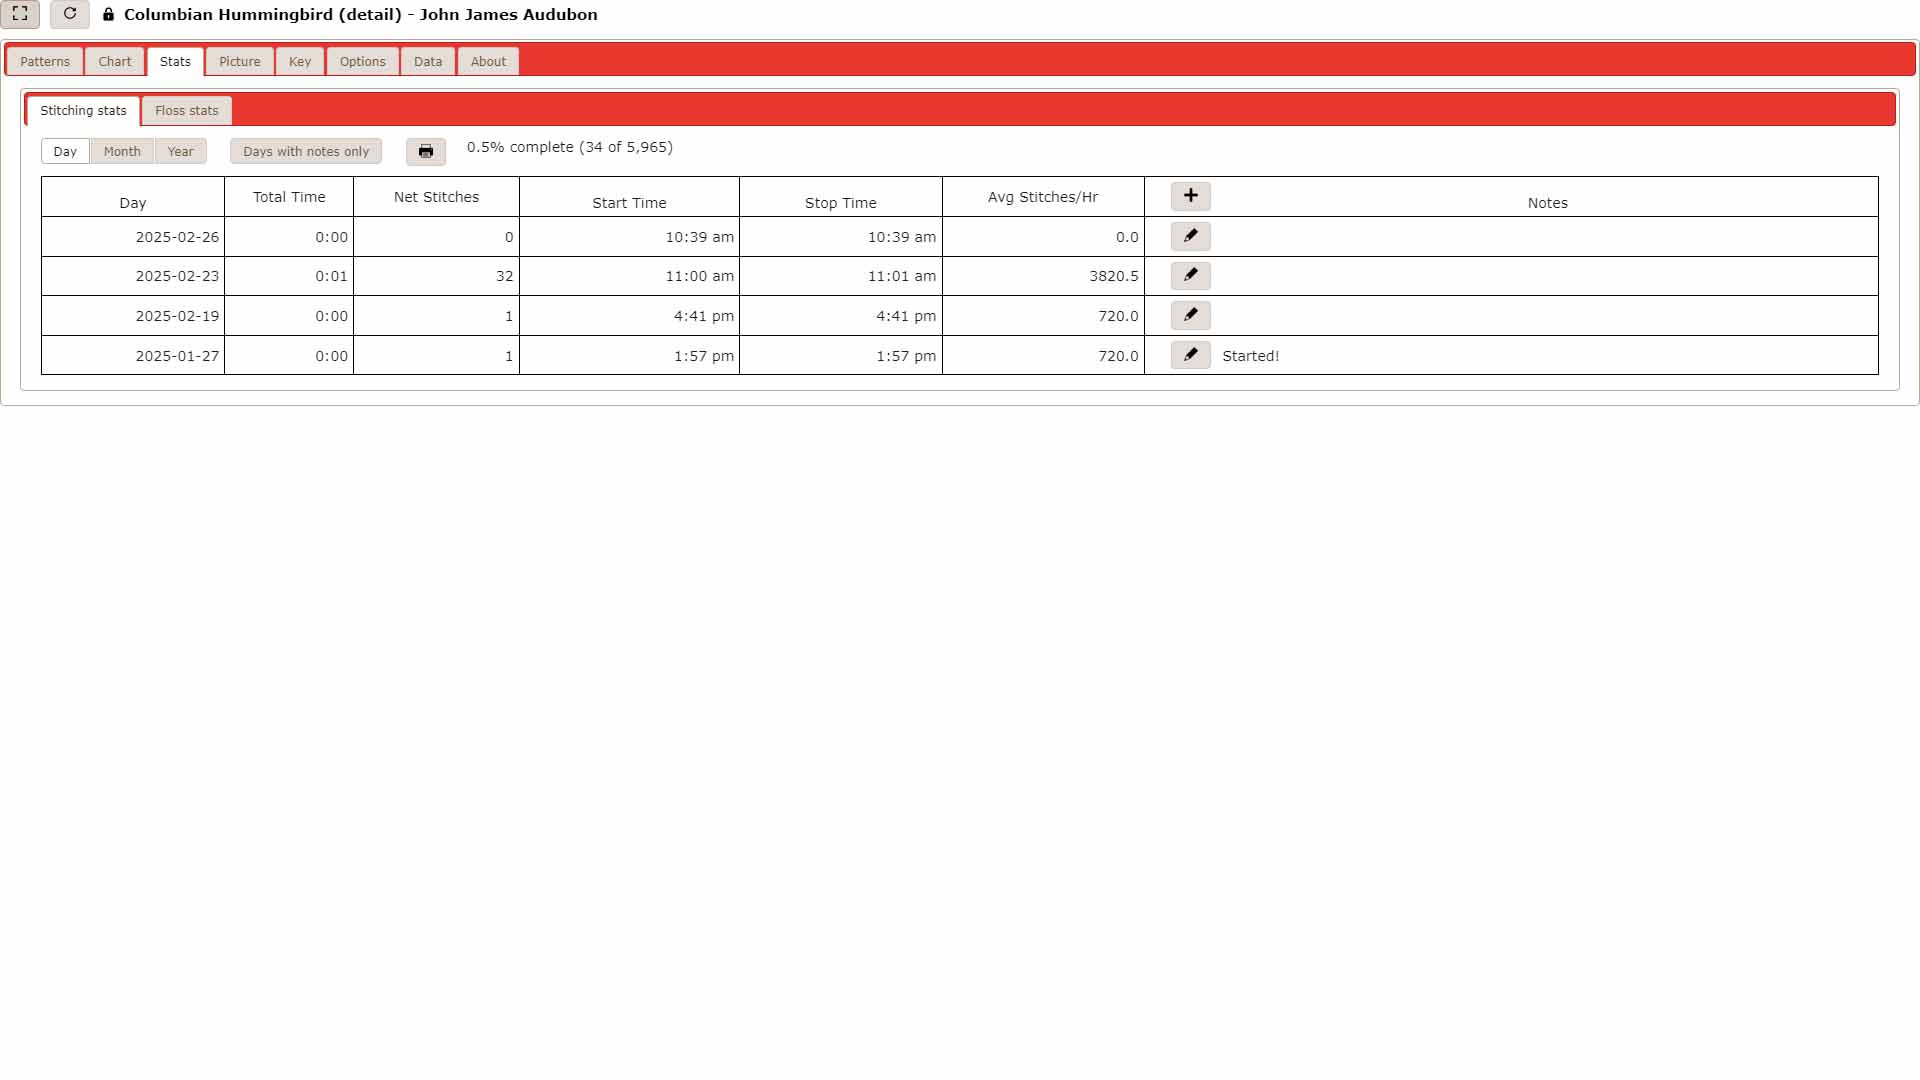Click the refresh icon in the header
The image size is (1920, 1080).
click(x=69, y=15)
